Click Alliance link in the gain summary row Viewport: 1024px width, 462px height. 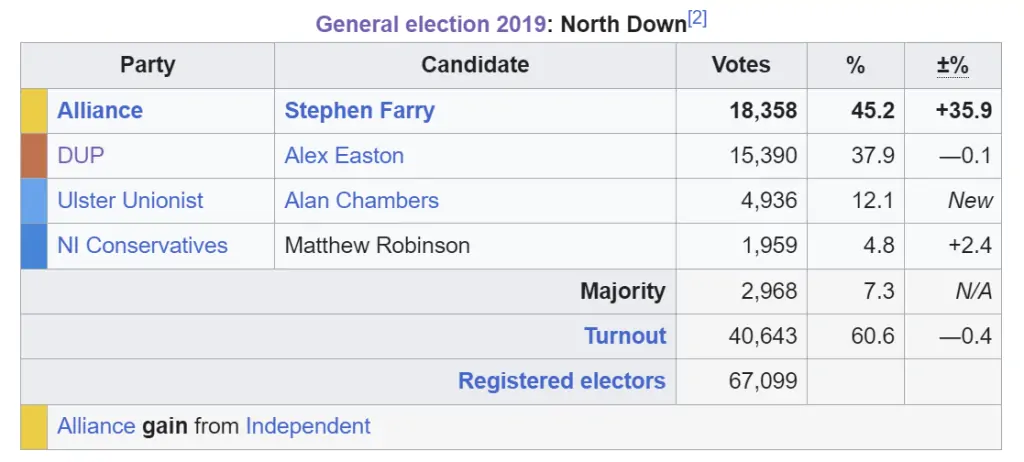point(96,426)
